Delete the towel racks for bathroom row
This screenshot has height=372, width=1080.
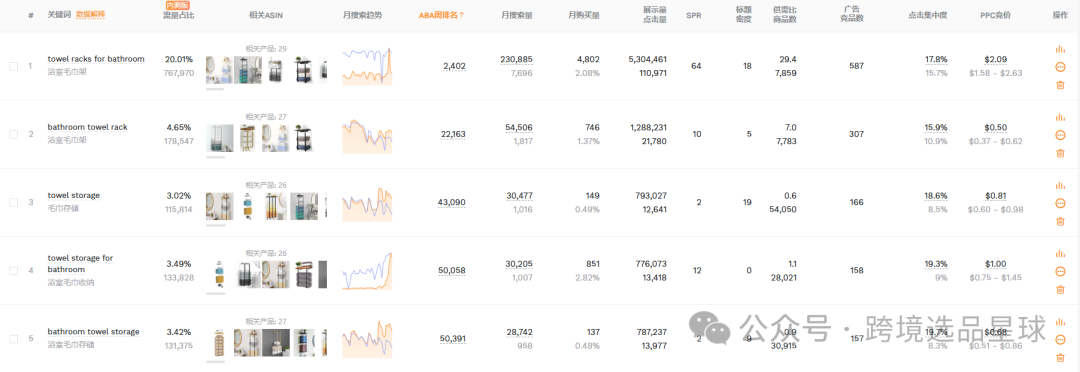pyautogui.click(x=1060, y=85)
